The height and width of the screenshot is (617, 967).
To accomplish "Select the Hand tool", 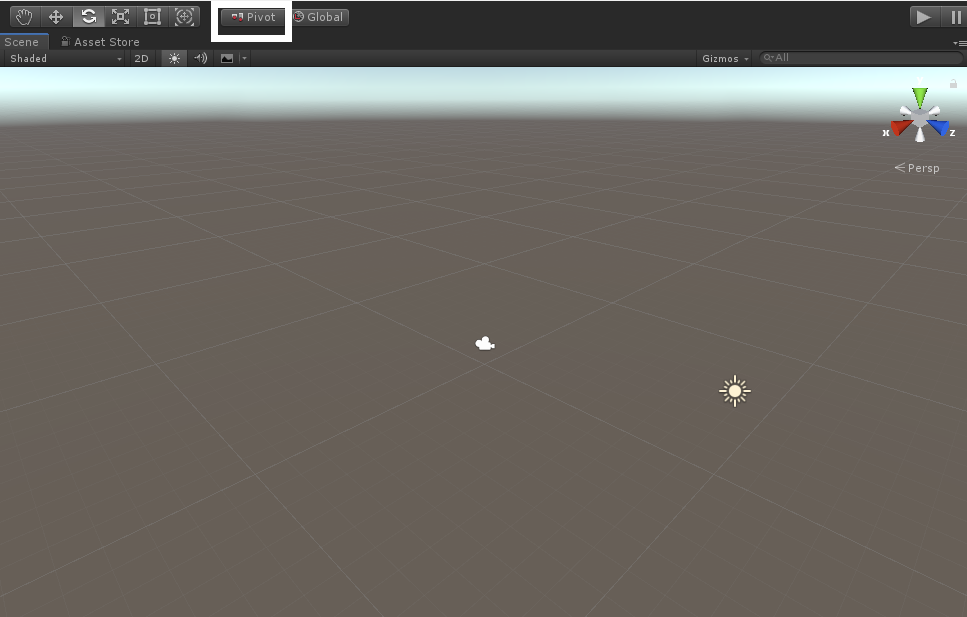I will [22, 16].
